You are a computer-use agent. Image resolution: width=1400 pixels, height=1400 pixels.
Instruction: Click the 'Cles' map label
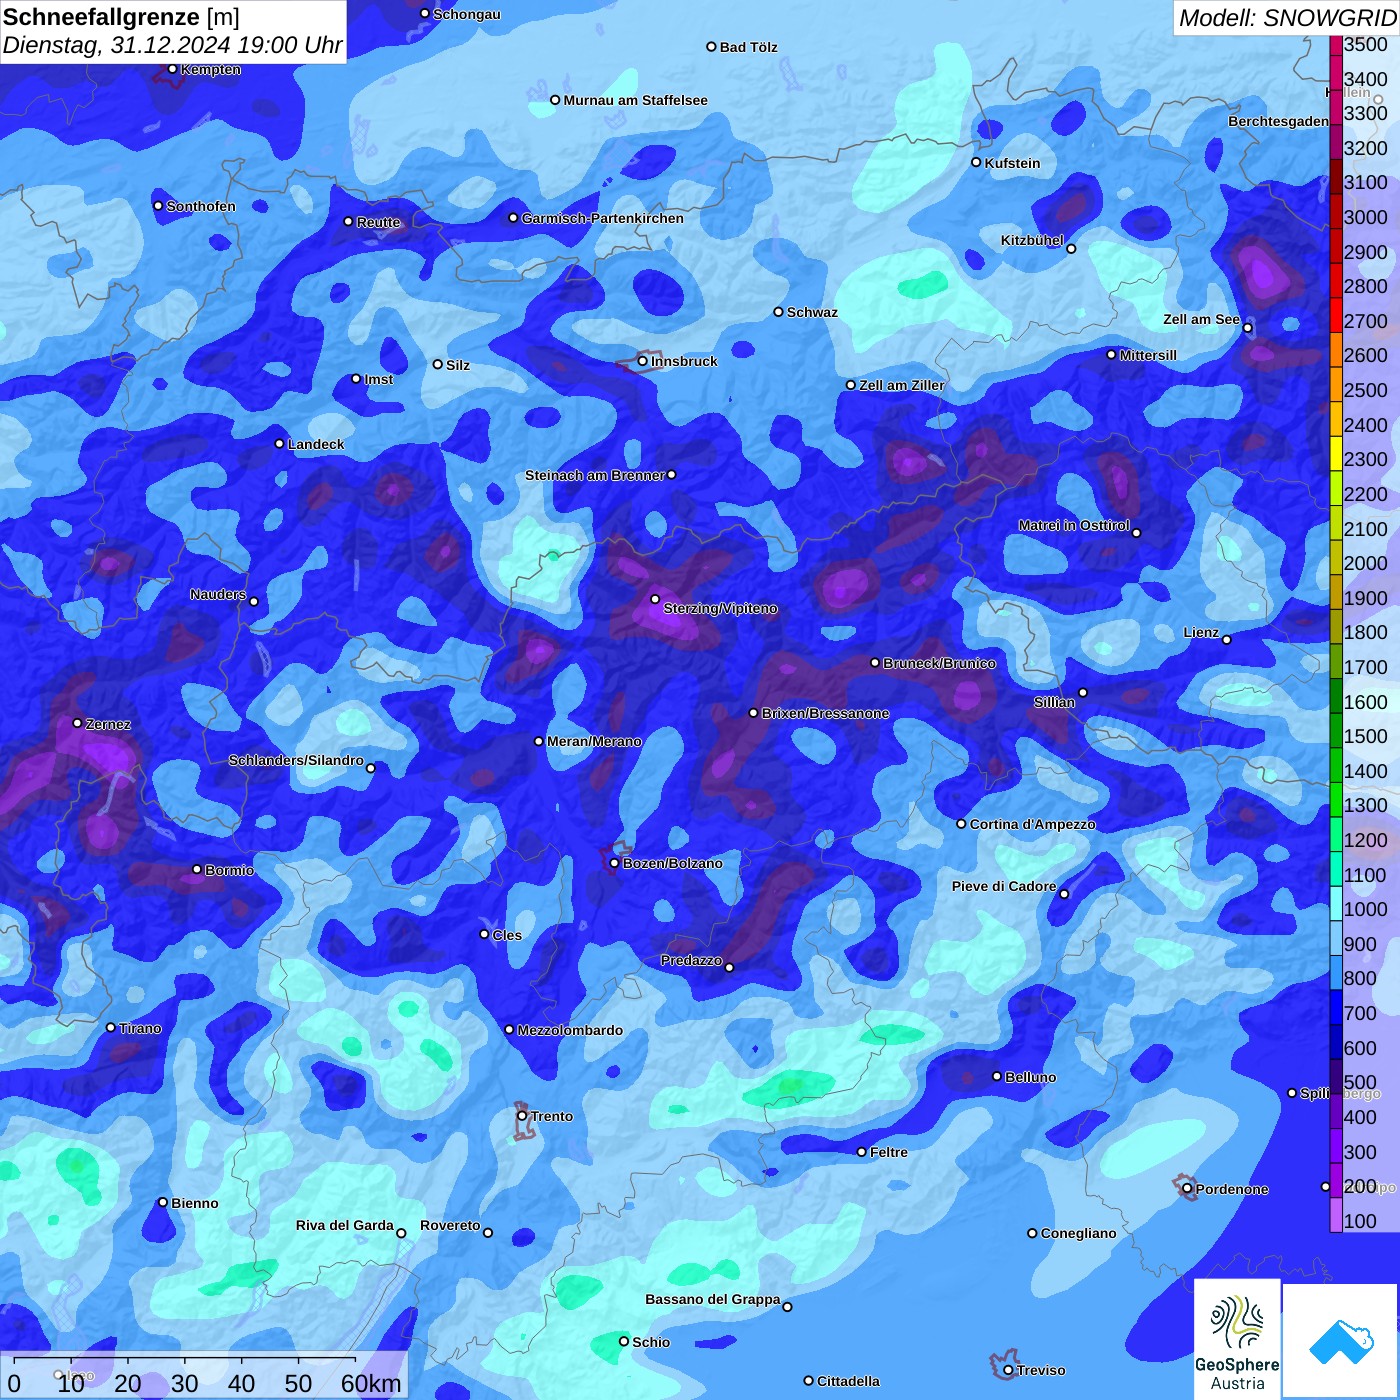tap(507, 935)
